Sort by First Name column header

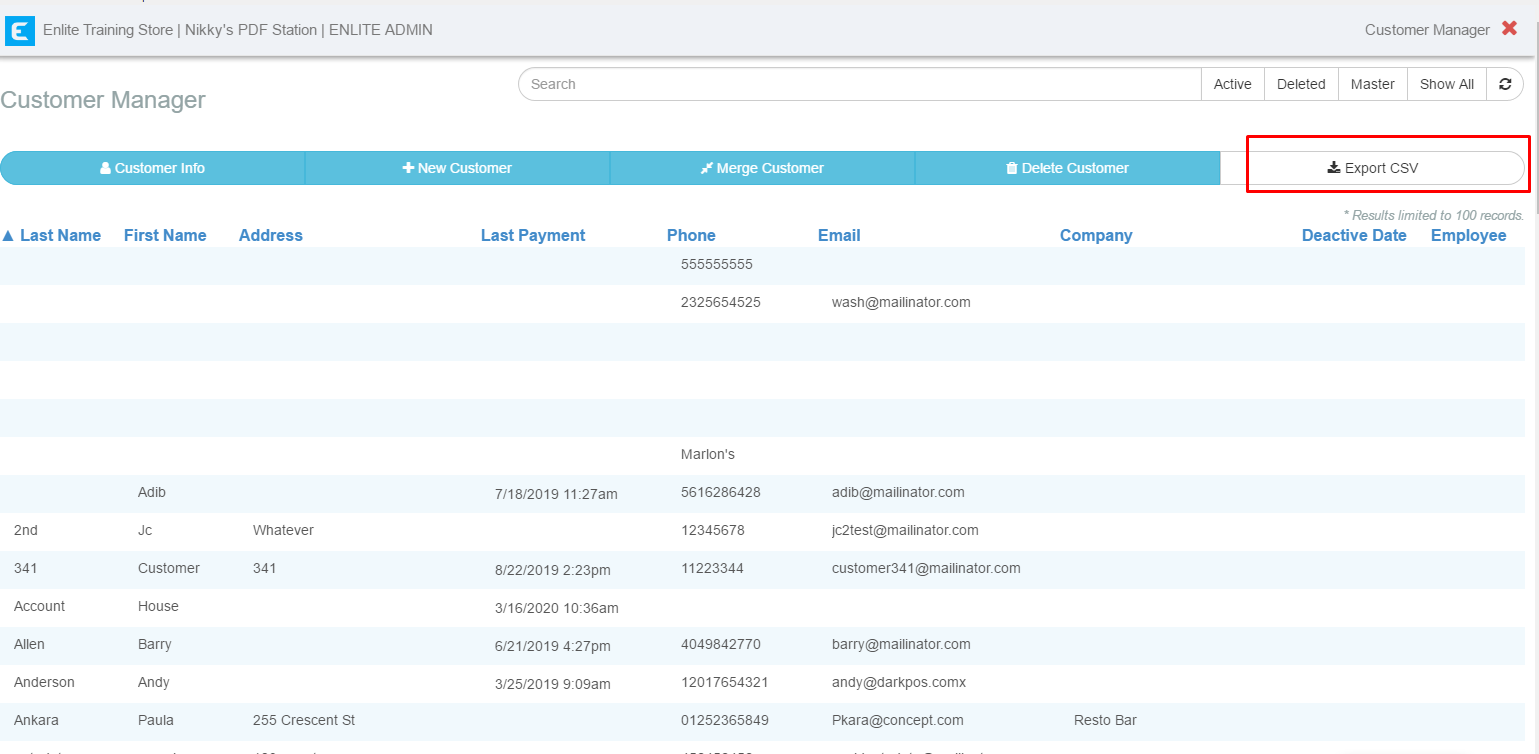(x=165, y=236)
